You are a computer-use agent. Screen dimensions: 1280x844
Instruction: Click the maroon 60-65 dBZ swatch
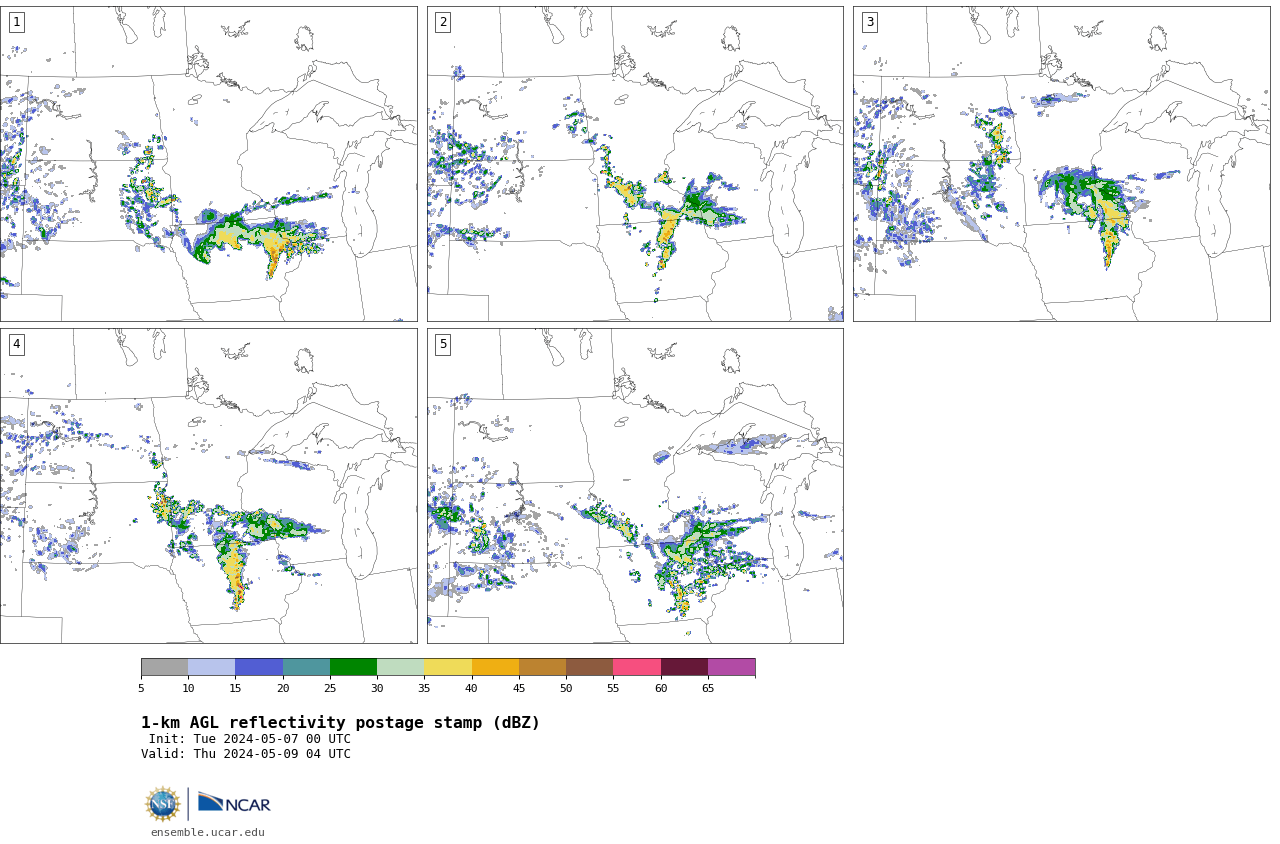[x=684, y=667]
